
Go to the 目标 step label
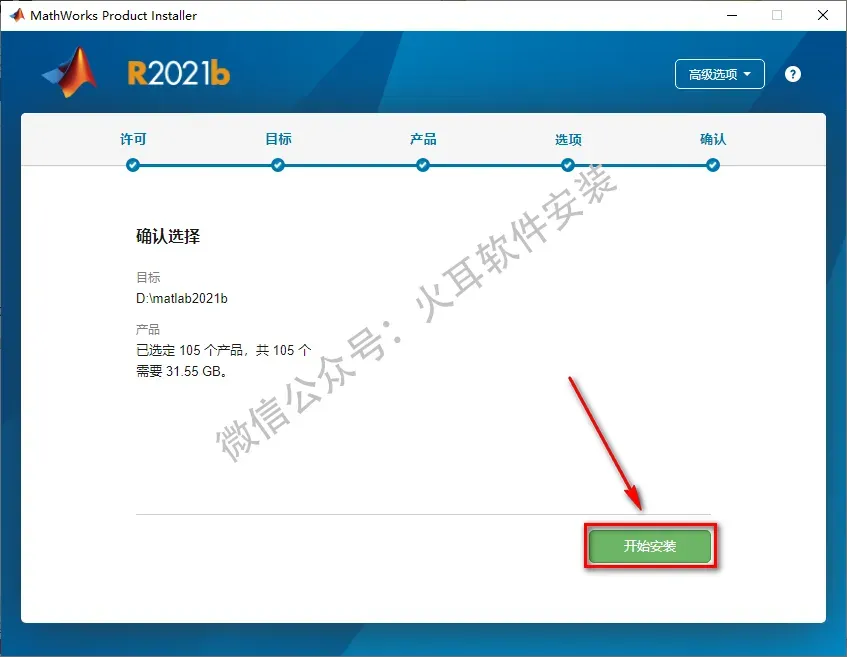pos(278,139)
